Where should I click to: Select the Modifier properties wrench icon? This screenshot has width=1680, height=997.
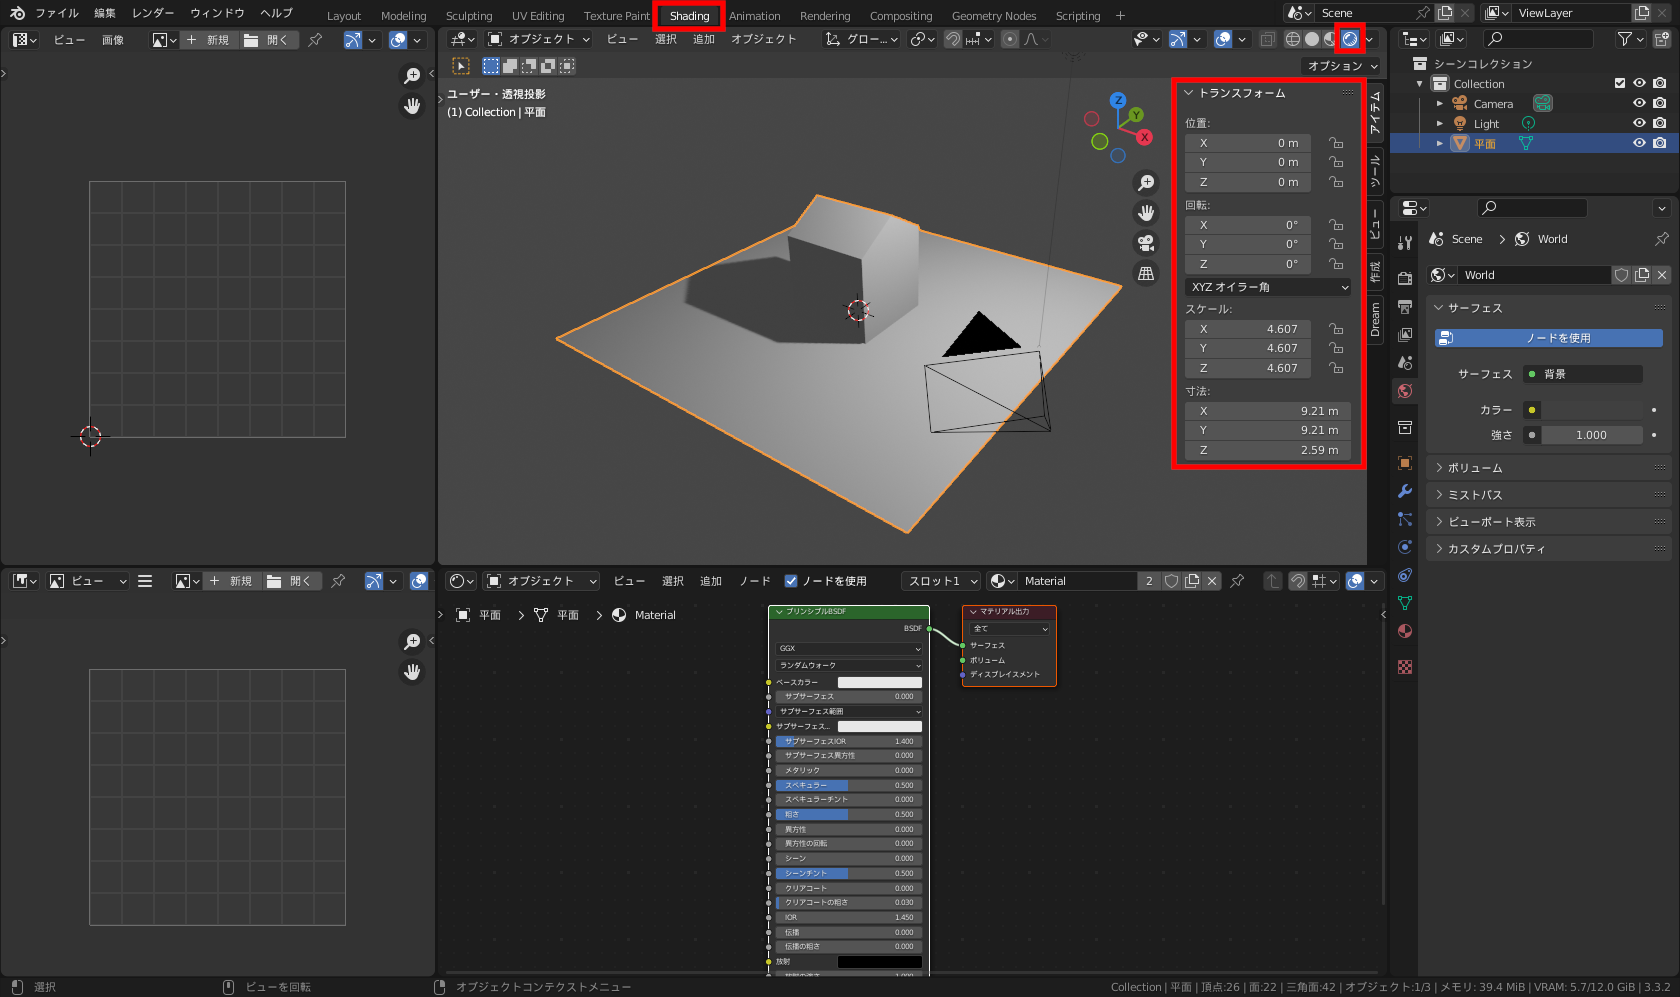click(1404, 489)
